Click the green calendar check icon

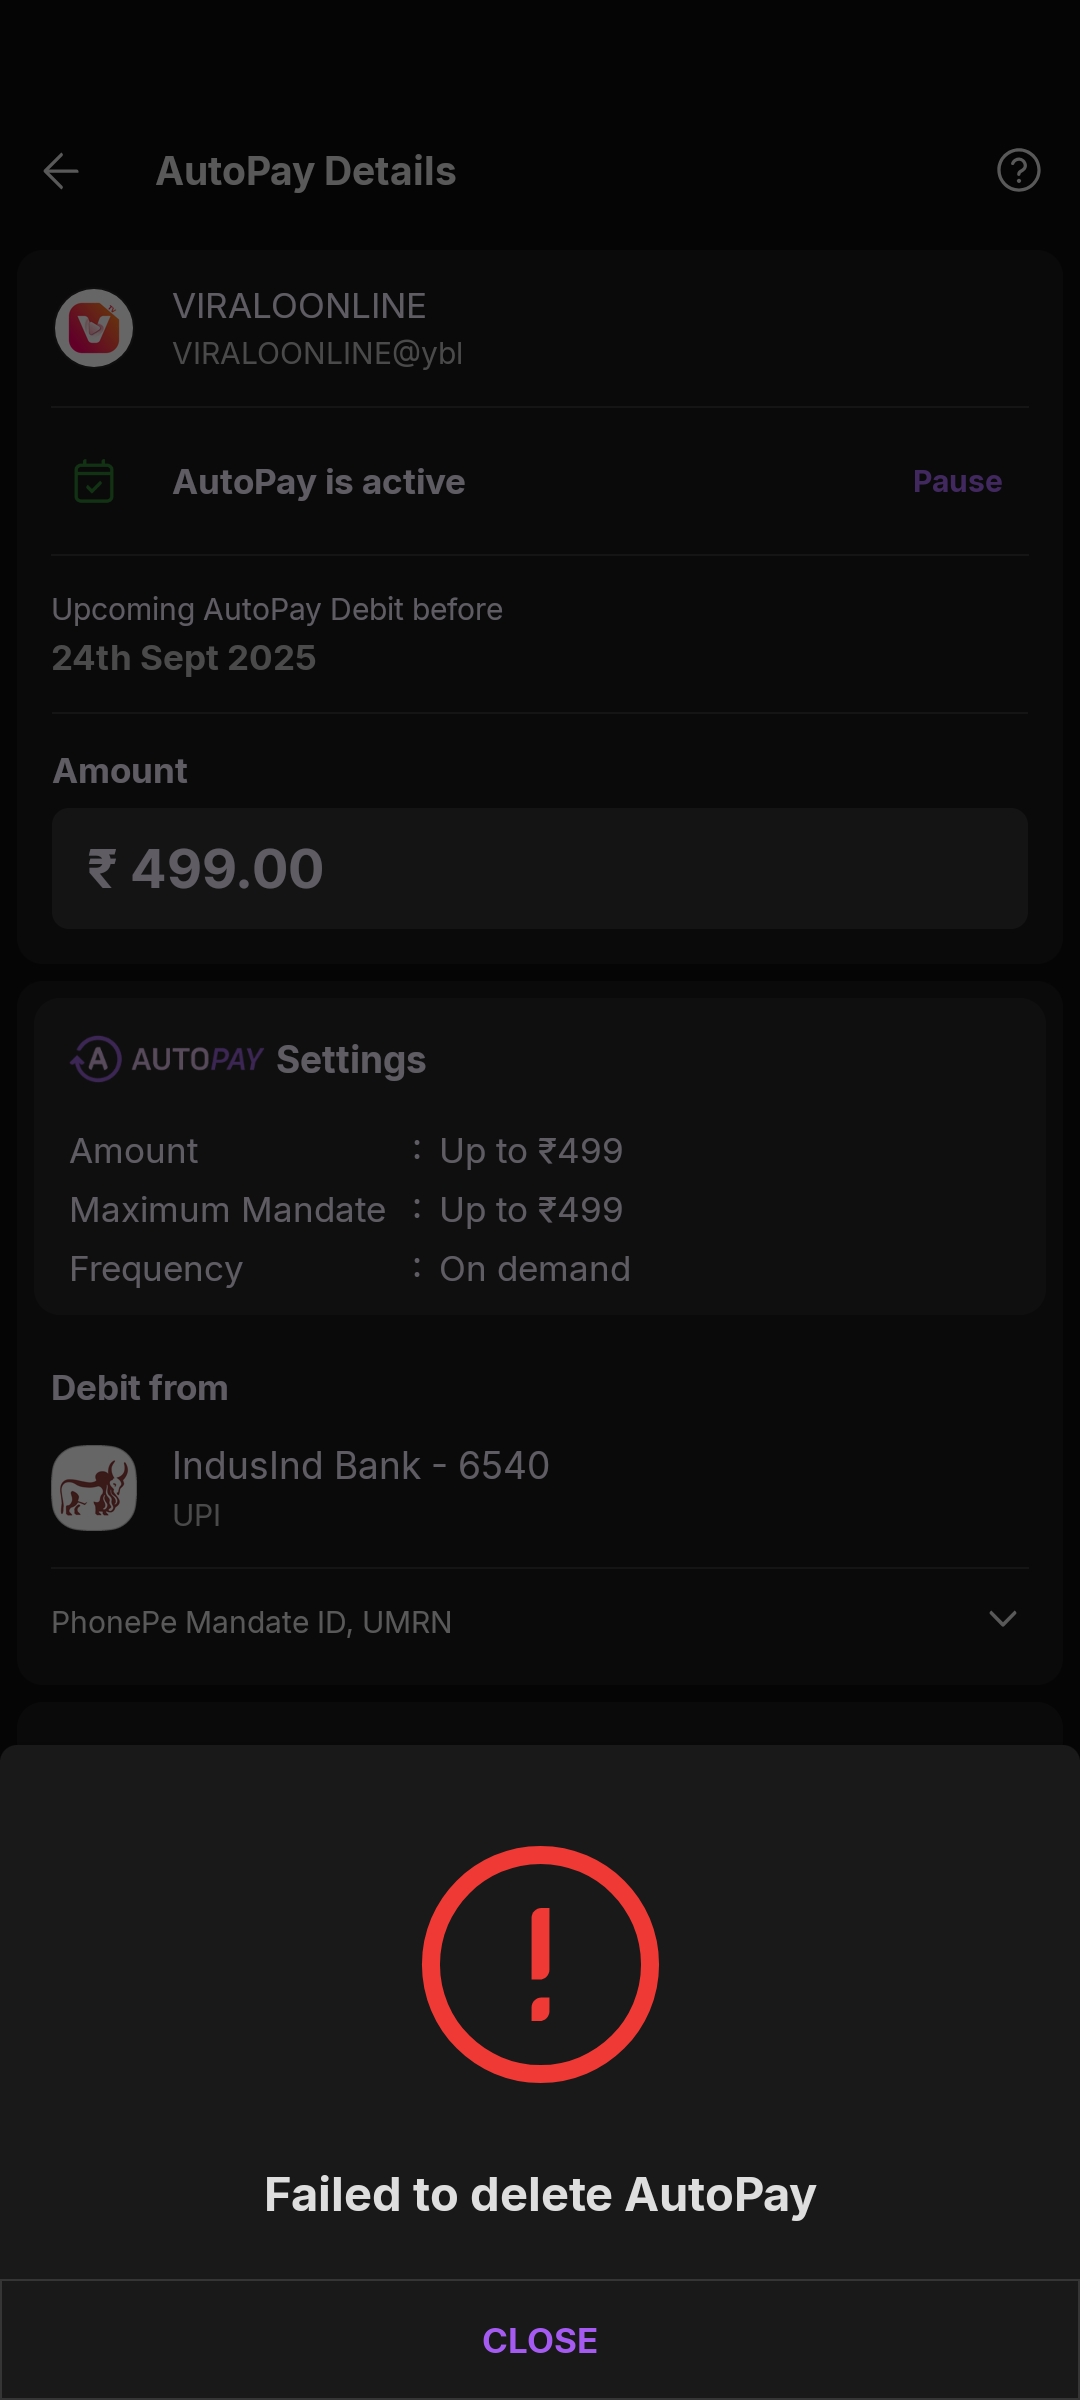click(x=94, y=482)
